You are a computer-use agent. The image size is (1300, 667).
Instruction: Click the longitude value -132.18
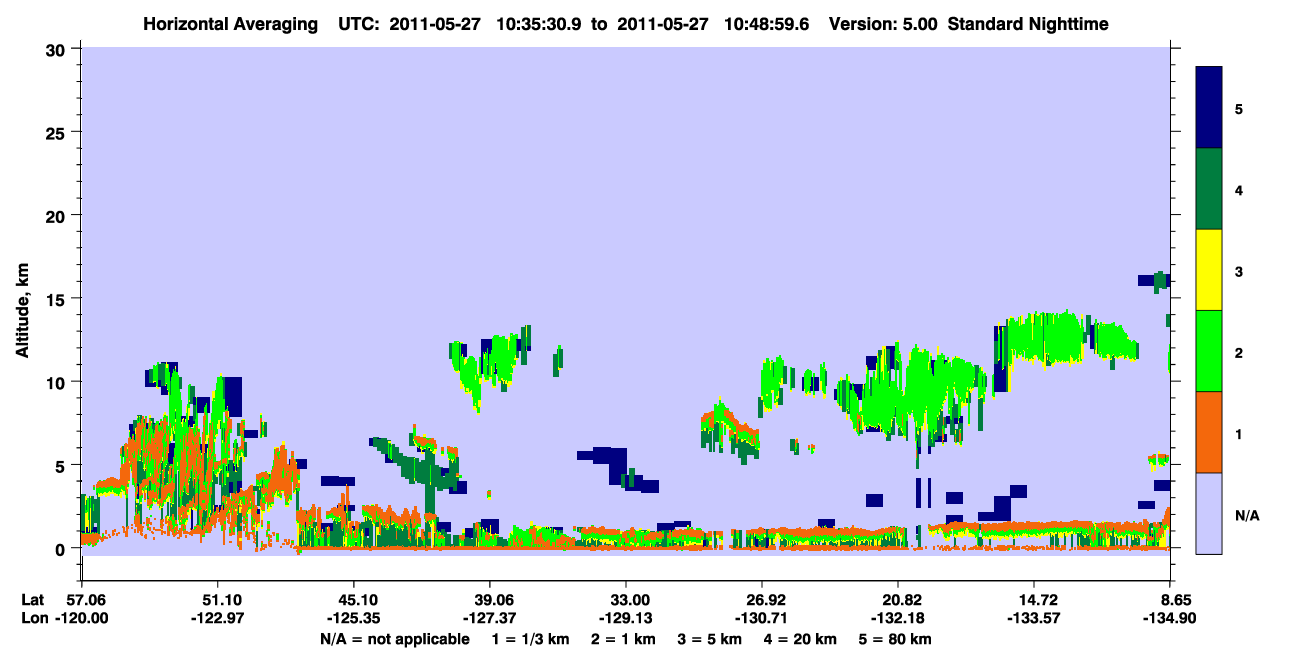(x=898, y=619)
